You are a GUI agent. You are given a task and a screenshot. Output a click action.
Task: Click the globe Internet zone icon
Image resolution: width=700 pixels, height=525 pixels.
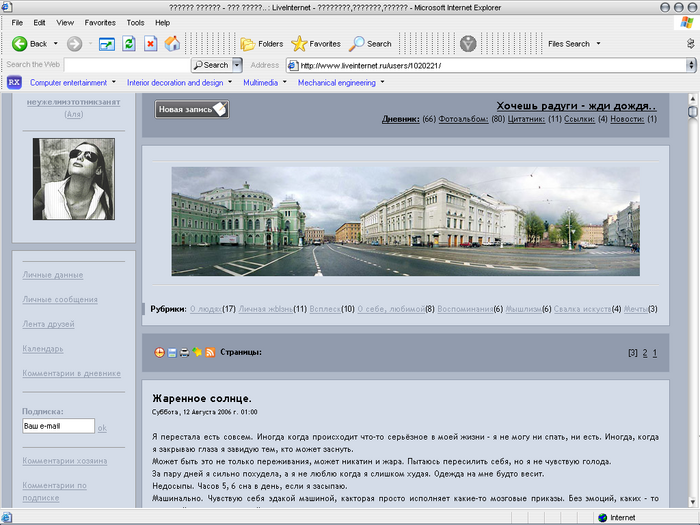[x=603, y=517]
